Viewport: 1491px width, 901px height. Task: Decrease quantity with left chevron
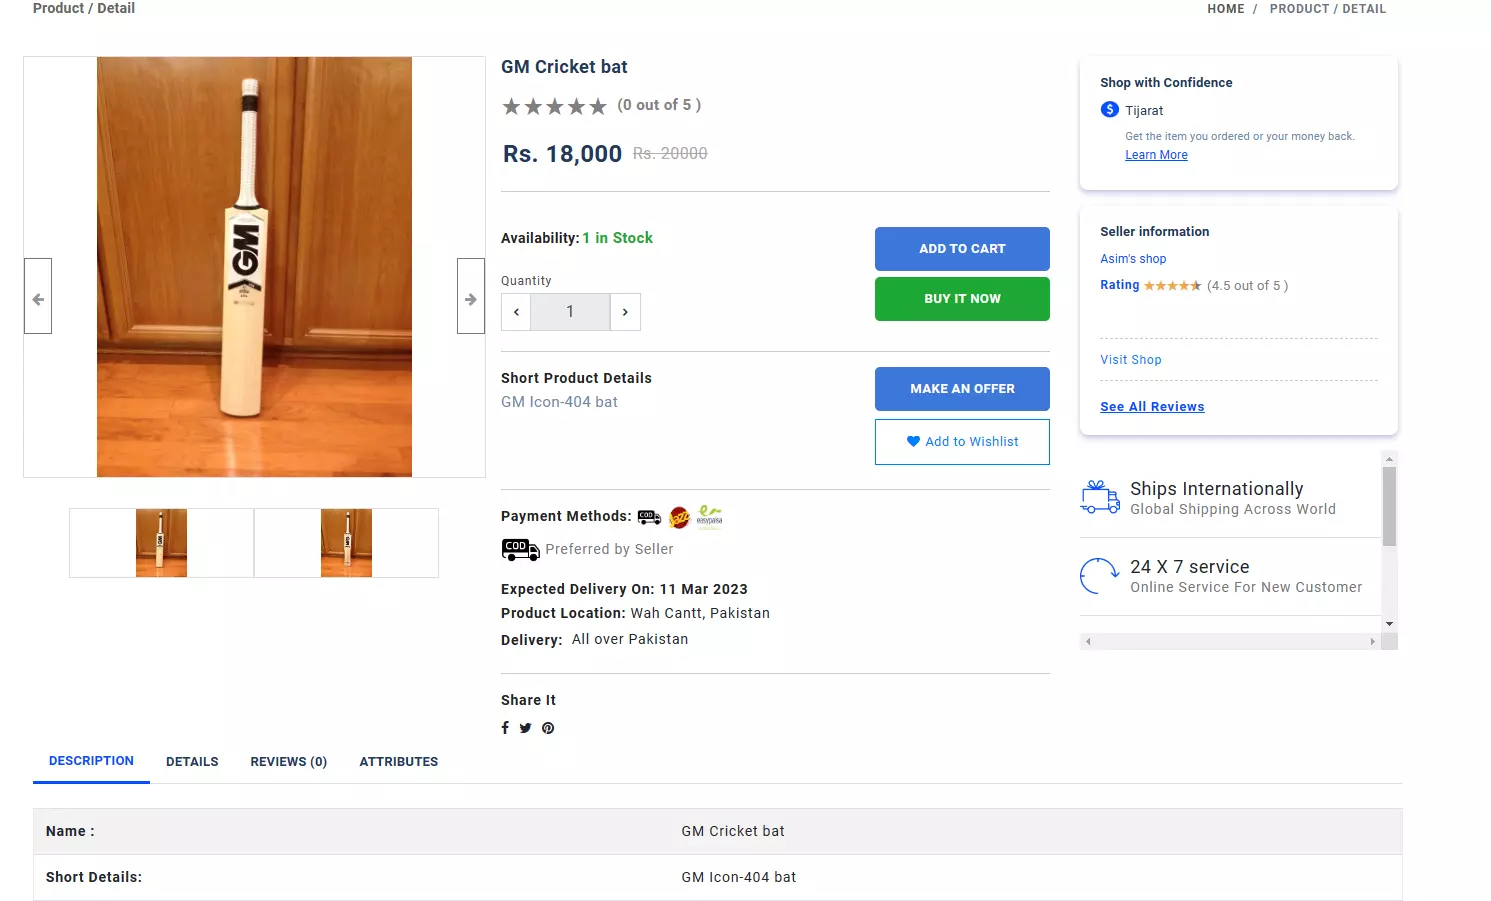(516, 312)
